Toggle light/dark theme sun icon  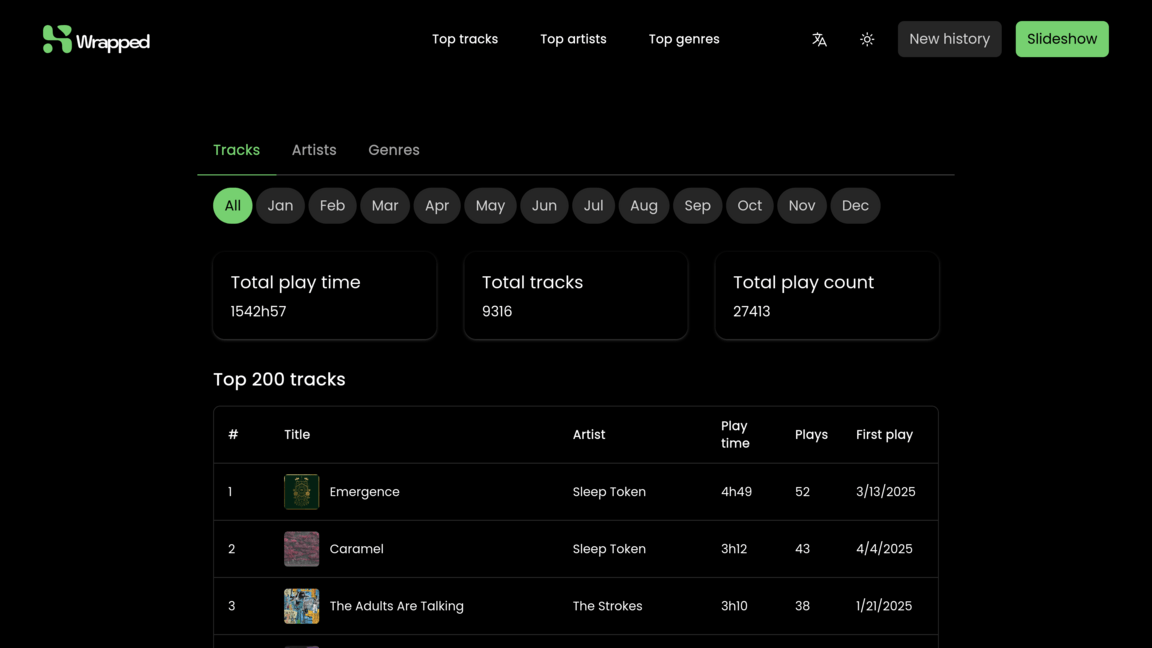(x=867, y=39)
